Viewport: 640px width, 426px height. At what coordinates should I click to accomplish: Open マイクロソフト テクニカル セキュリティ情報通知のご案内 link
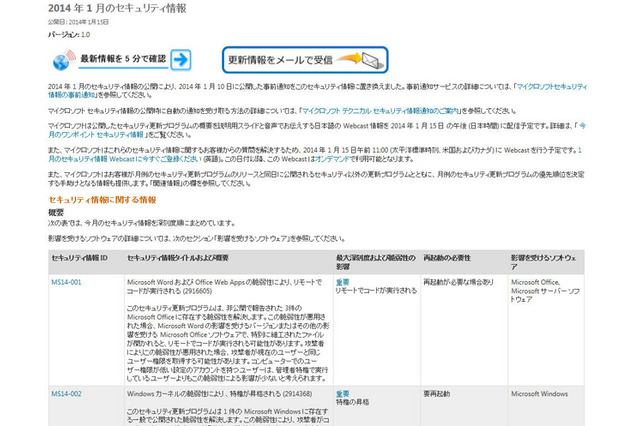pyautogui.click(x=380, y=111)
